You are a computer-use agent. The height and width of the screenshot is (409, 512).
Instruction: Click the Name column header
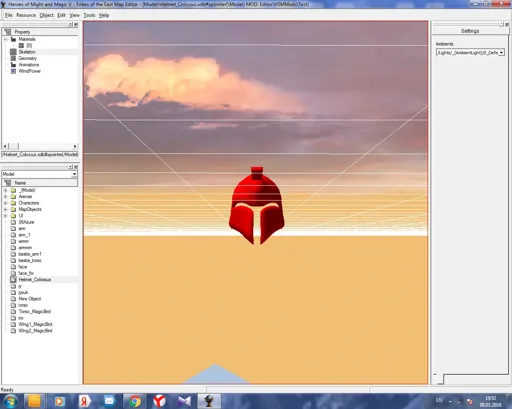point(40,183)
